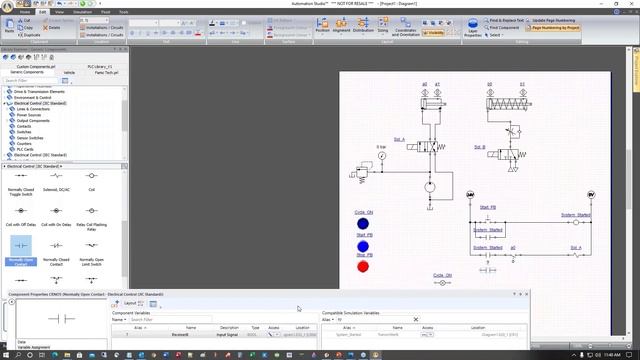
Task: Open Layer Properties
Action: coord(473,27)
